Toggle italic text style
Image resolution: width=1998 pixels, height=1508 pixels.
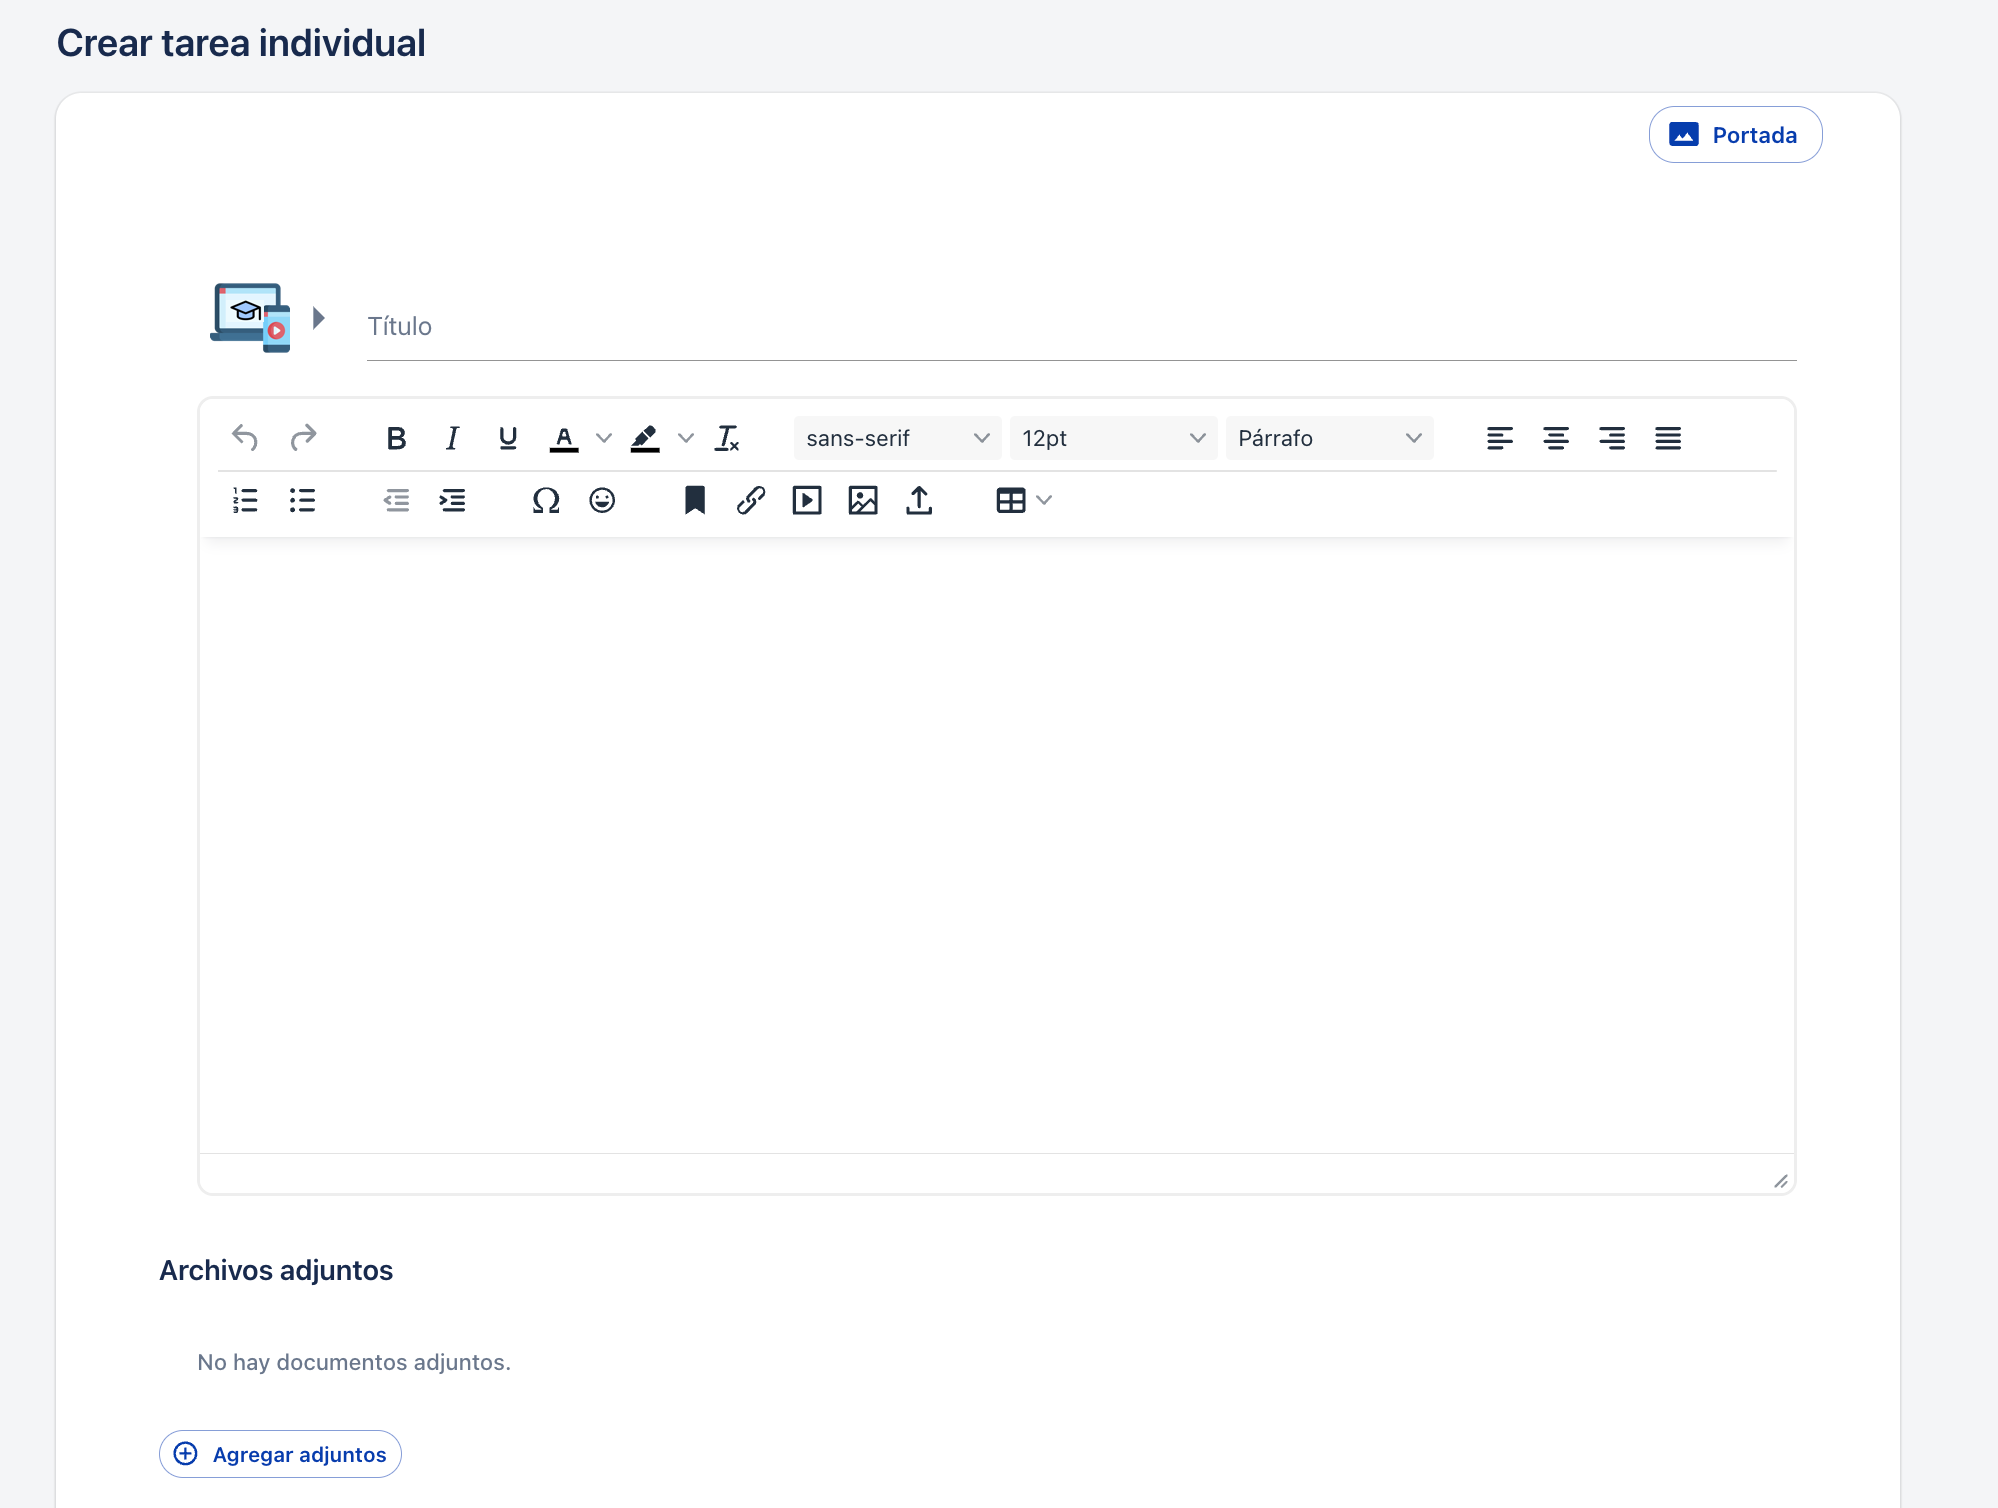tap(452, 438)
